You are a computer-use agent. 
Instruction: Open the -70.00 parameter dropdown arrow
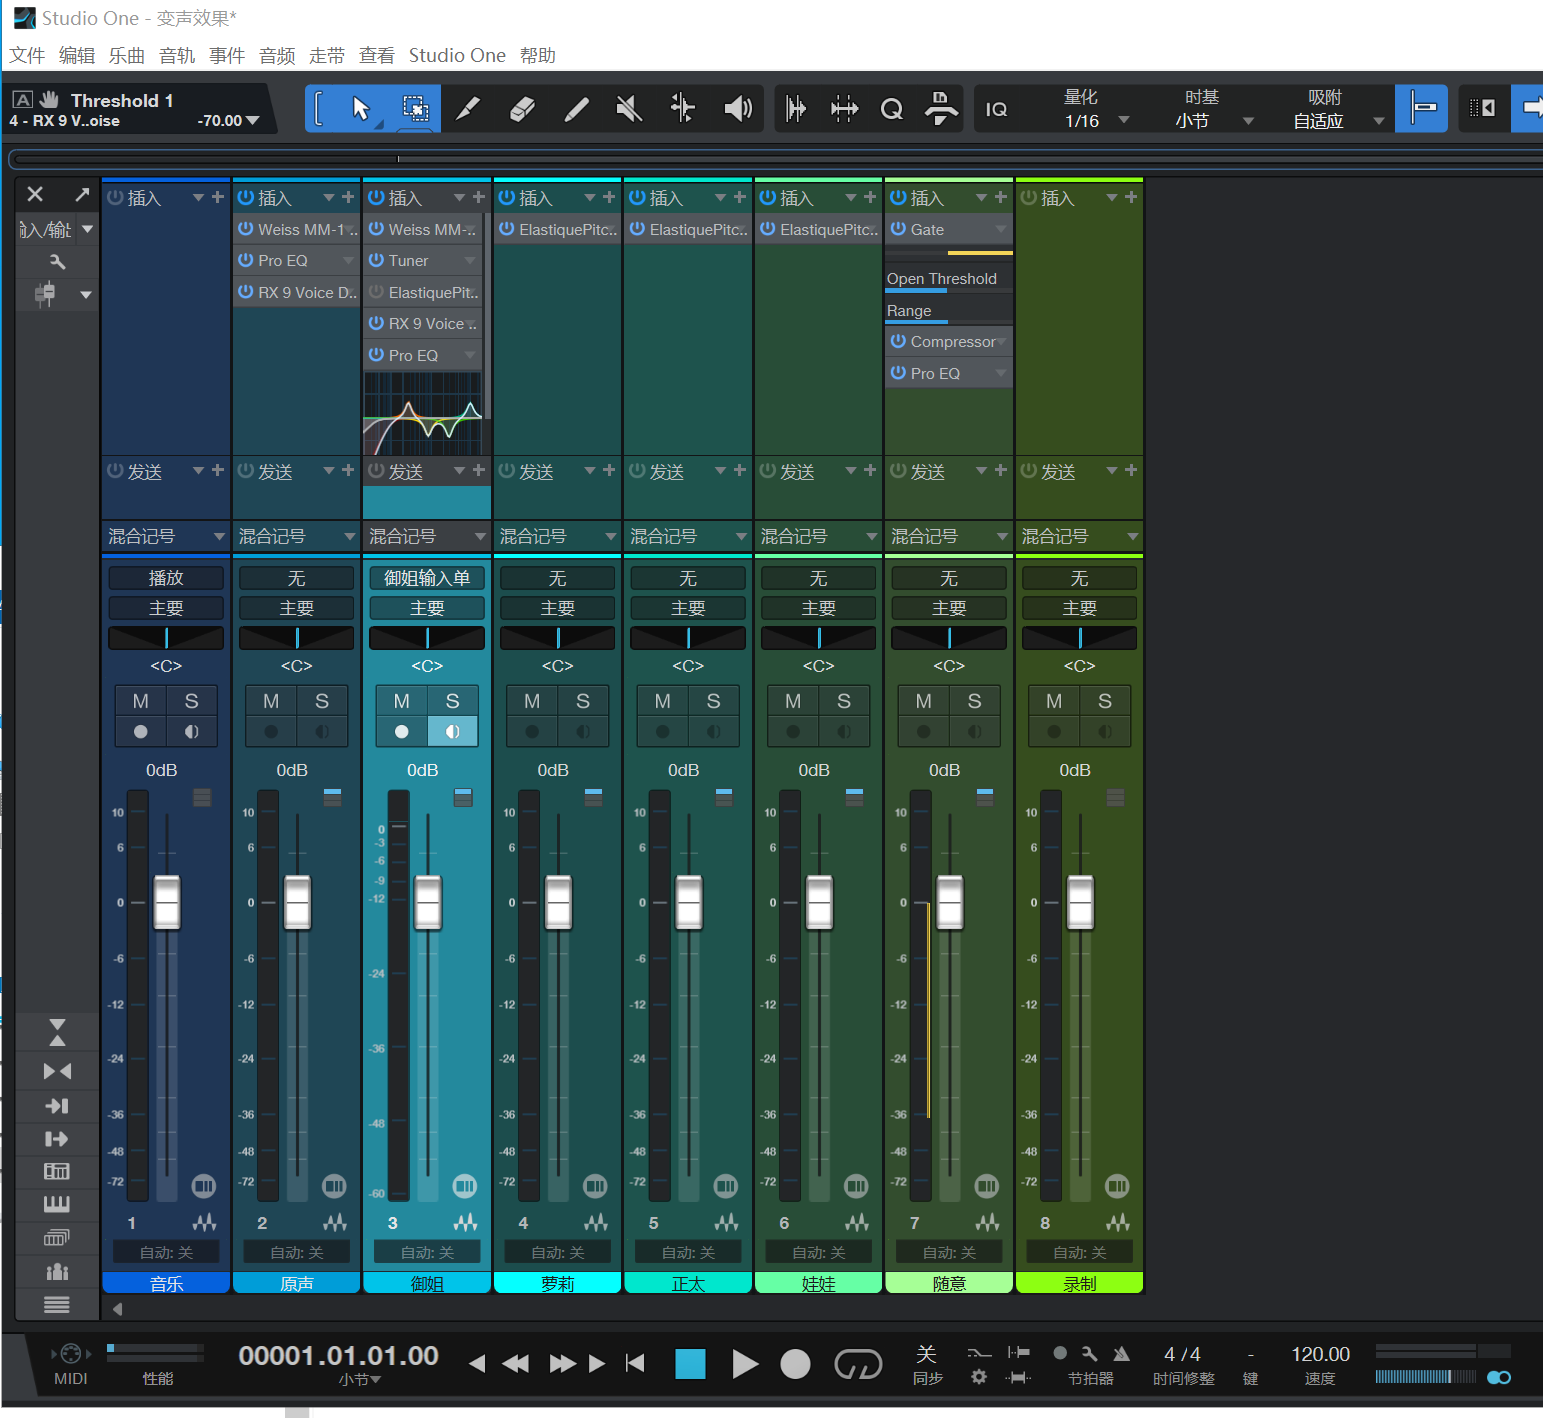(252, 121)
